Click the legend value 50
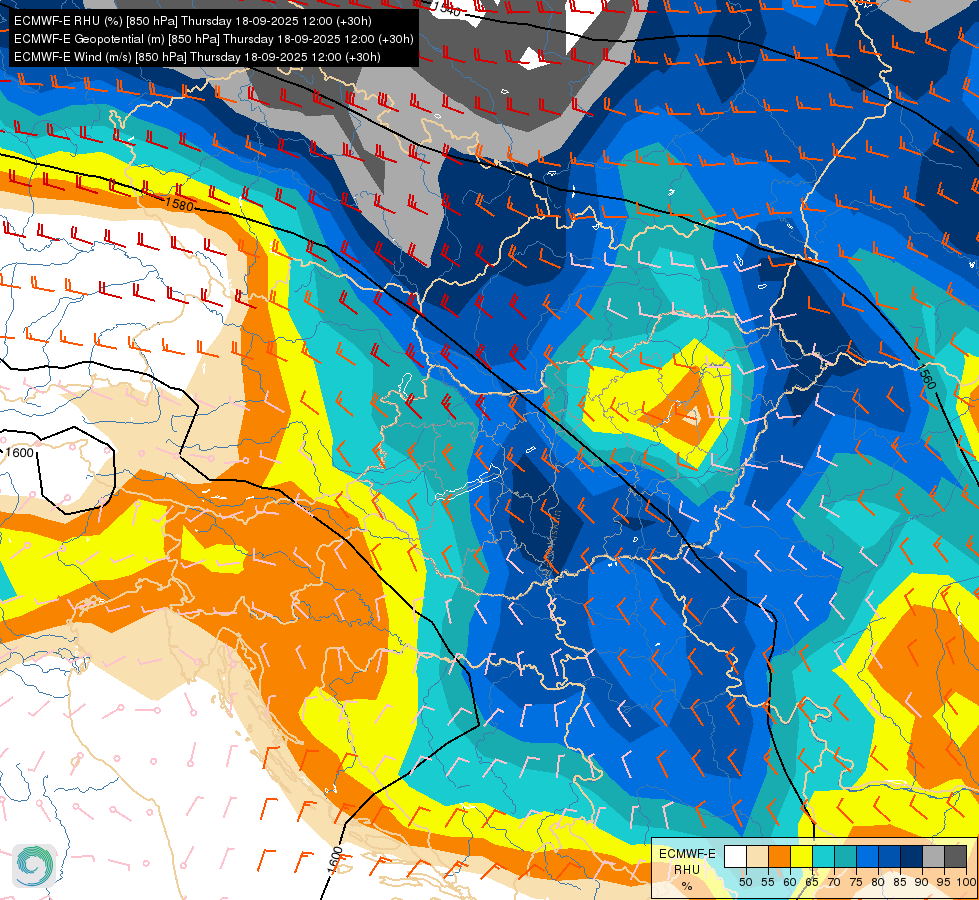 [x=746, y=882]
